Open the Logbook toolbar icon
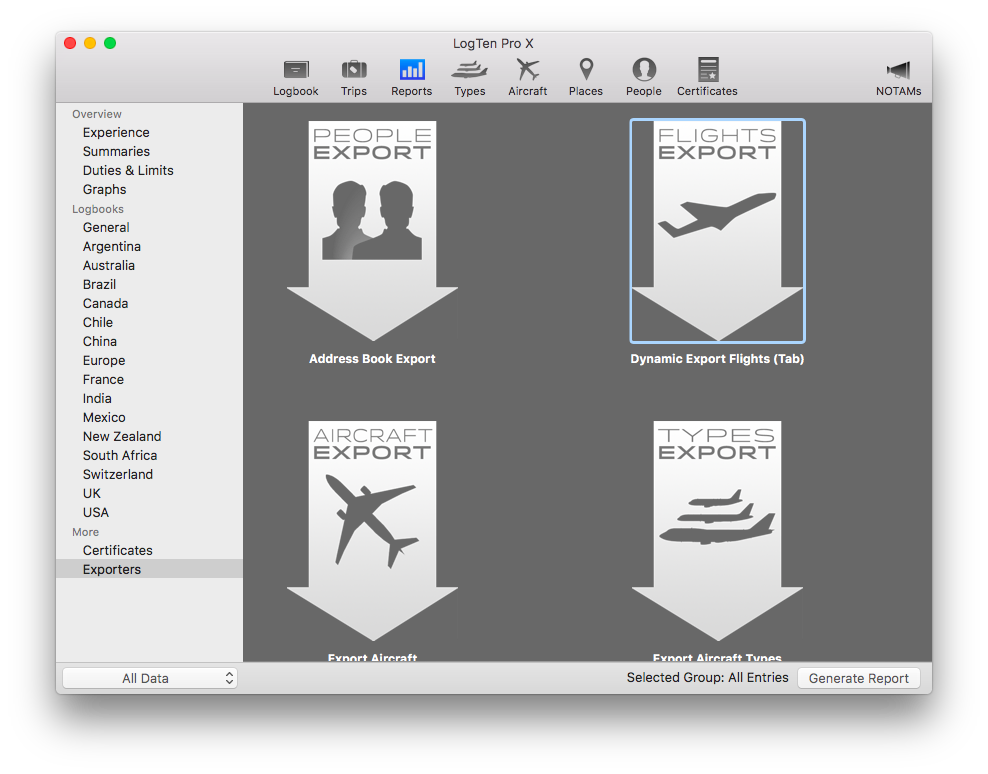 296,71
